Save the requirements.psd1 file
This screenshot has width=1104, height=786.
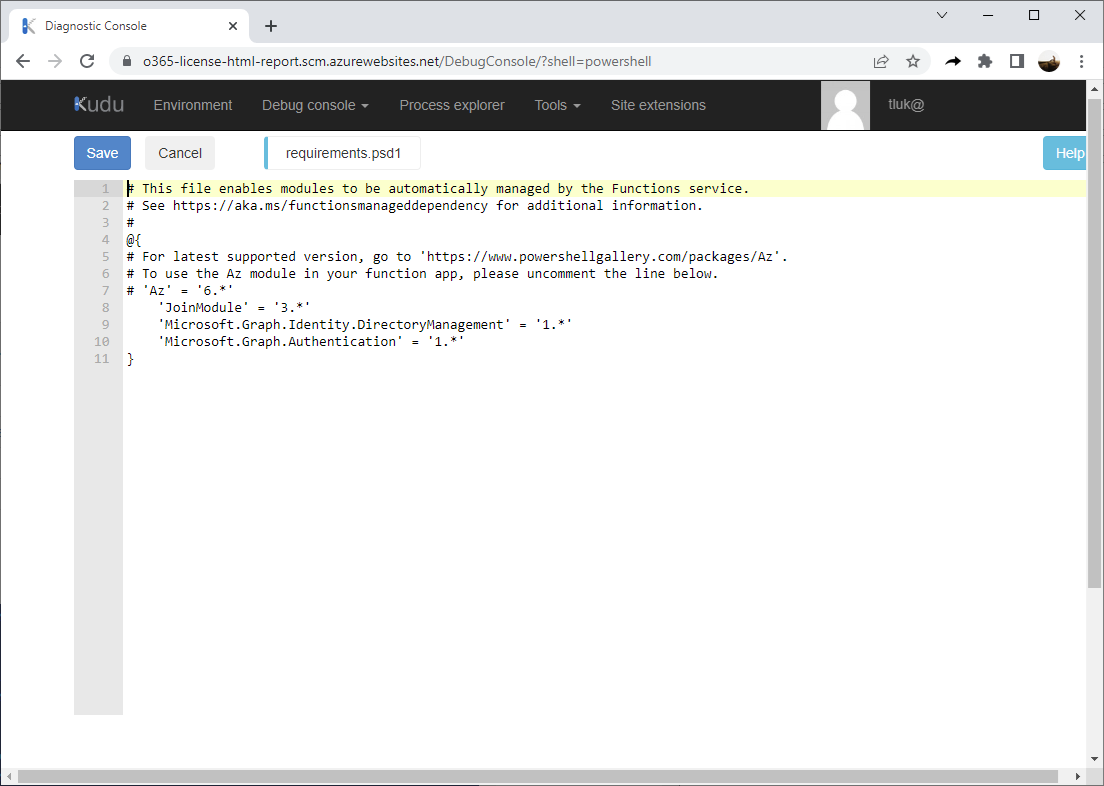tap(102, 153)
